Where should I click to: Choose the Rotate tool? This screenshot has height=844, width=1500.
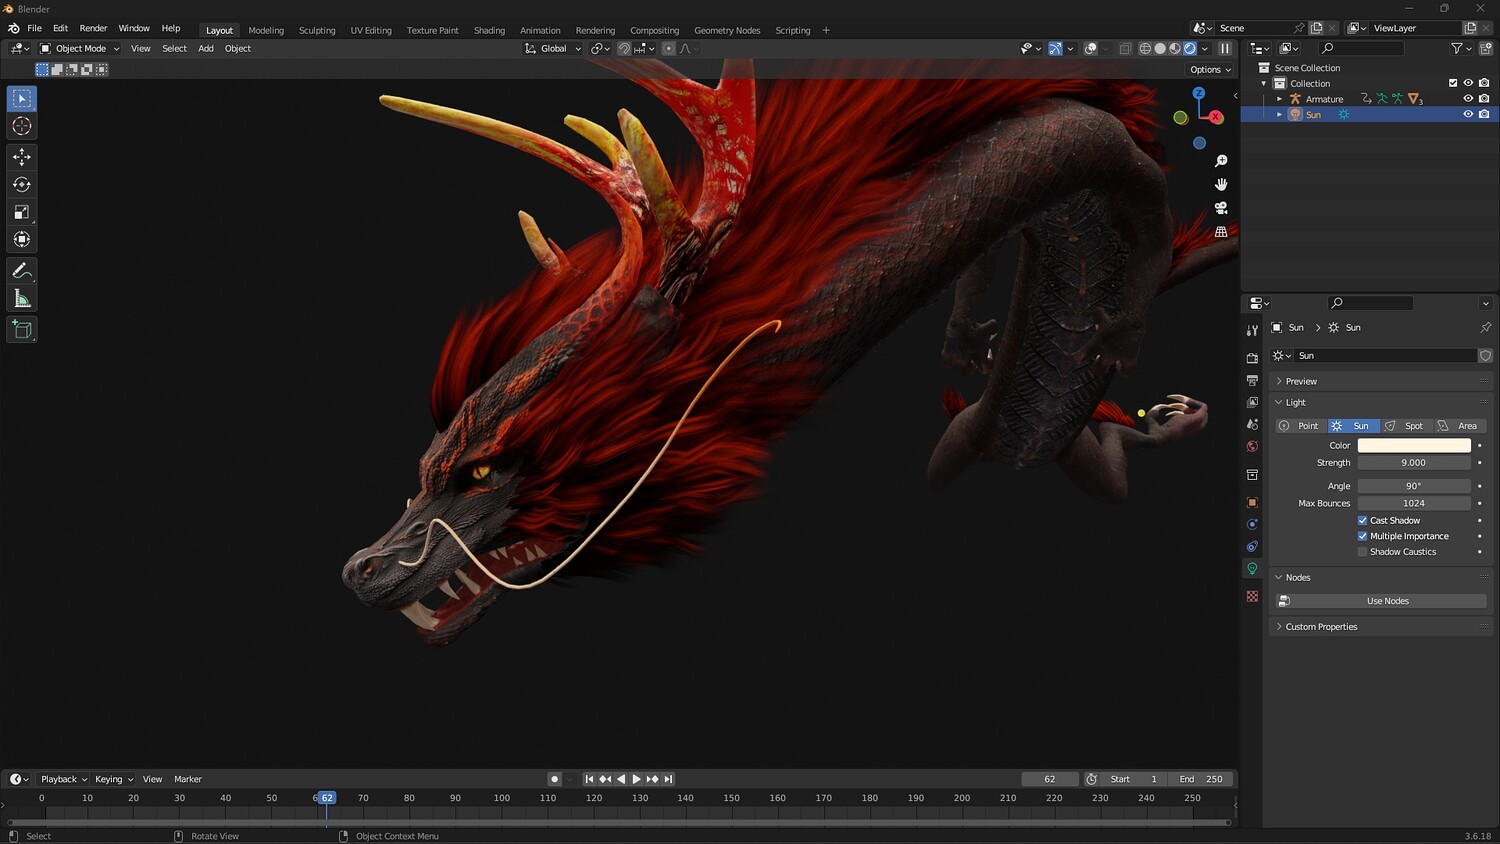(x=22, y=184)
